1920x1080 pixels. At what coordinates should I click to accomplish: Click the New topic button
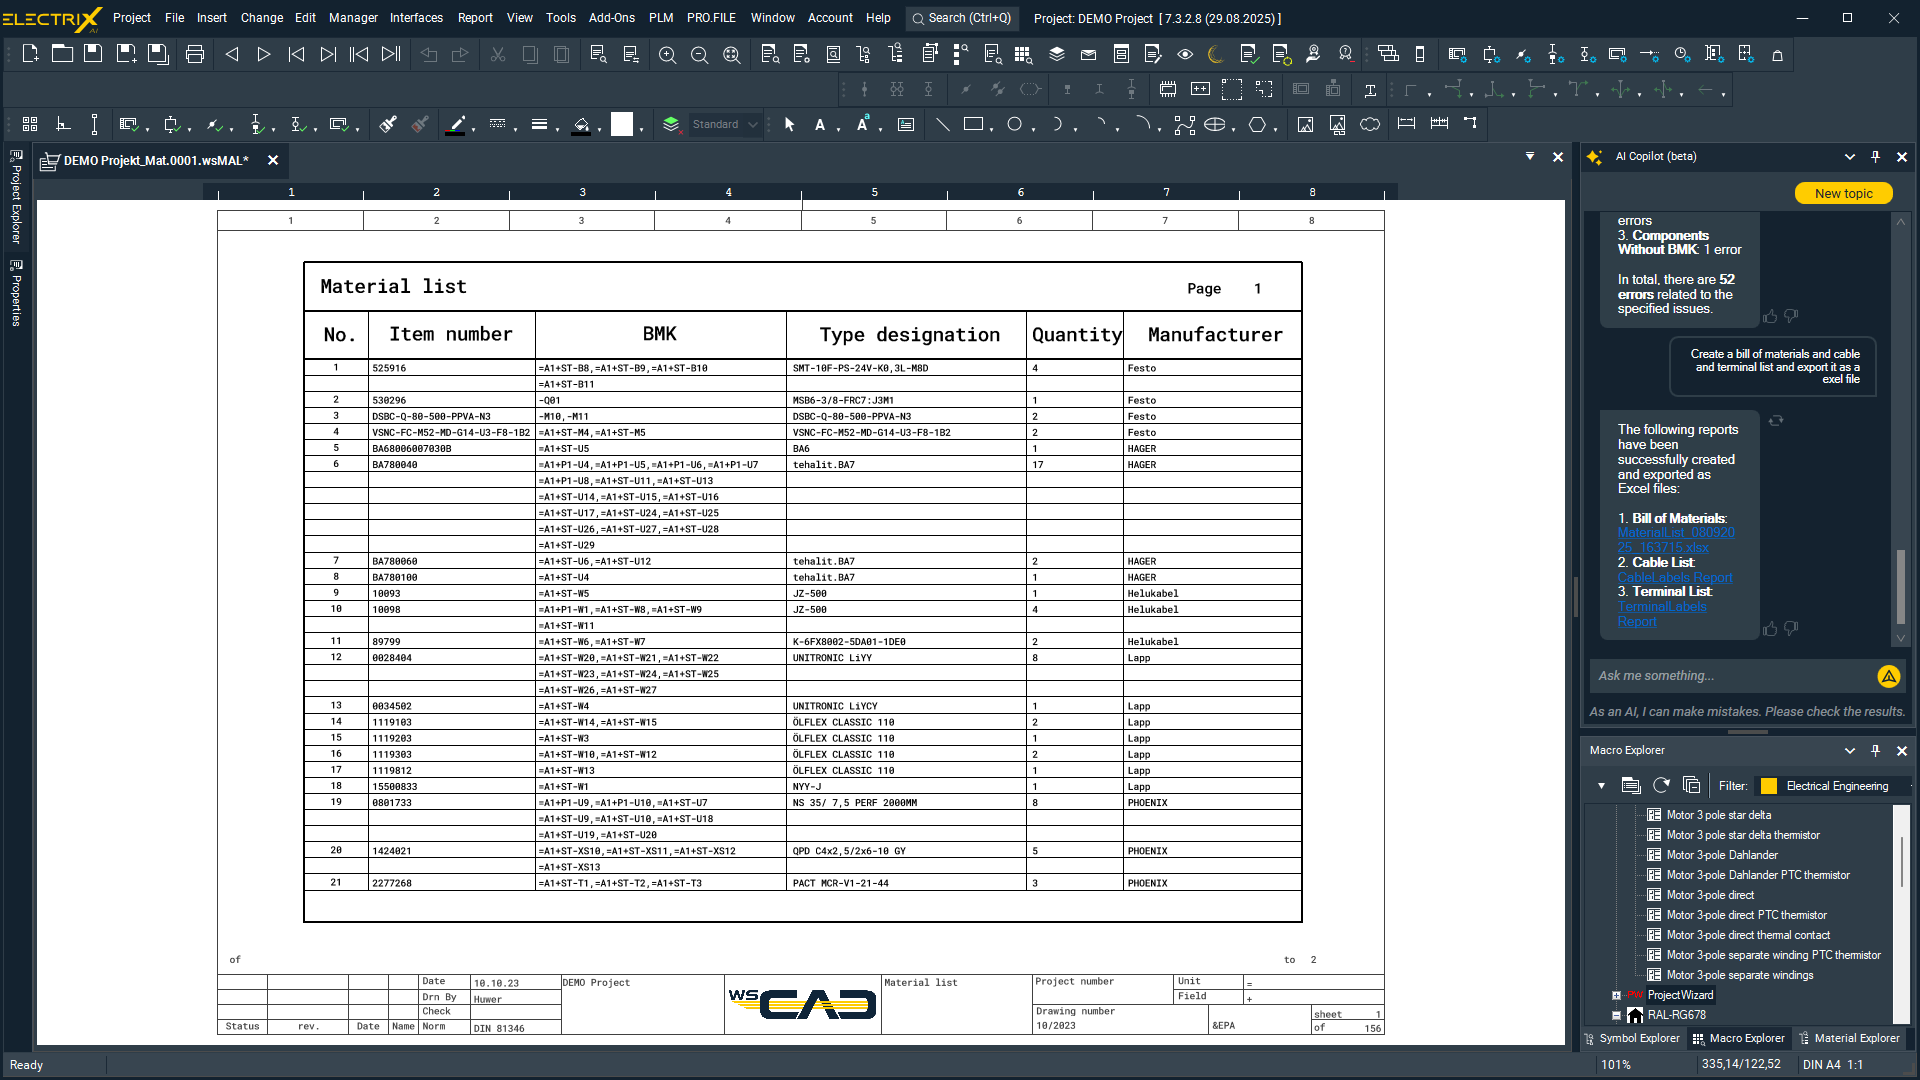point(1842,193)
